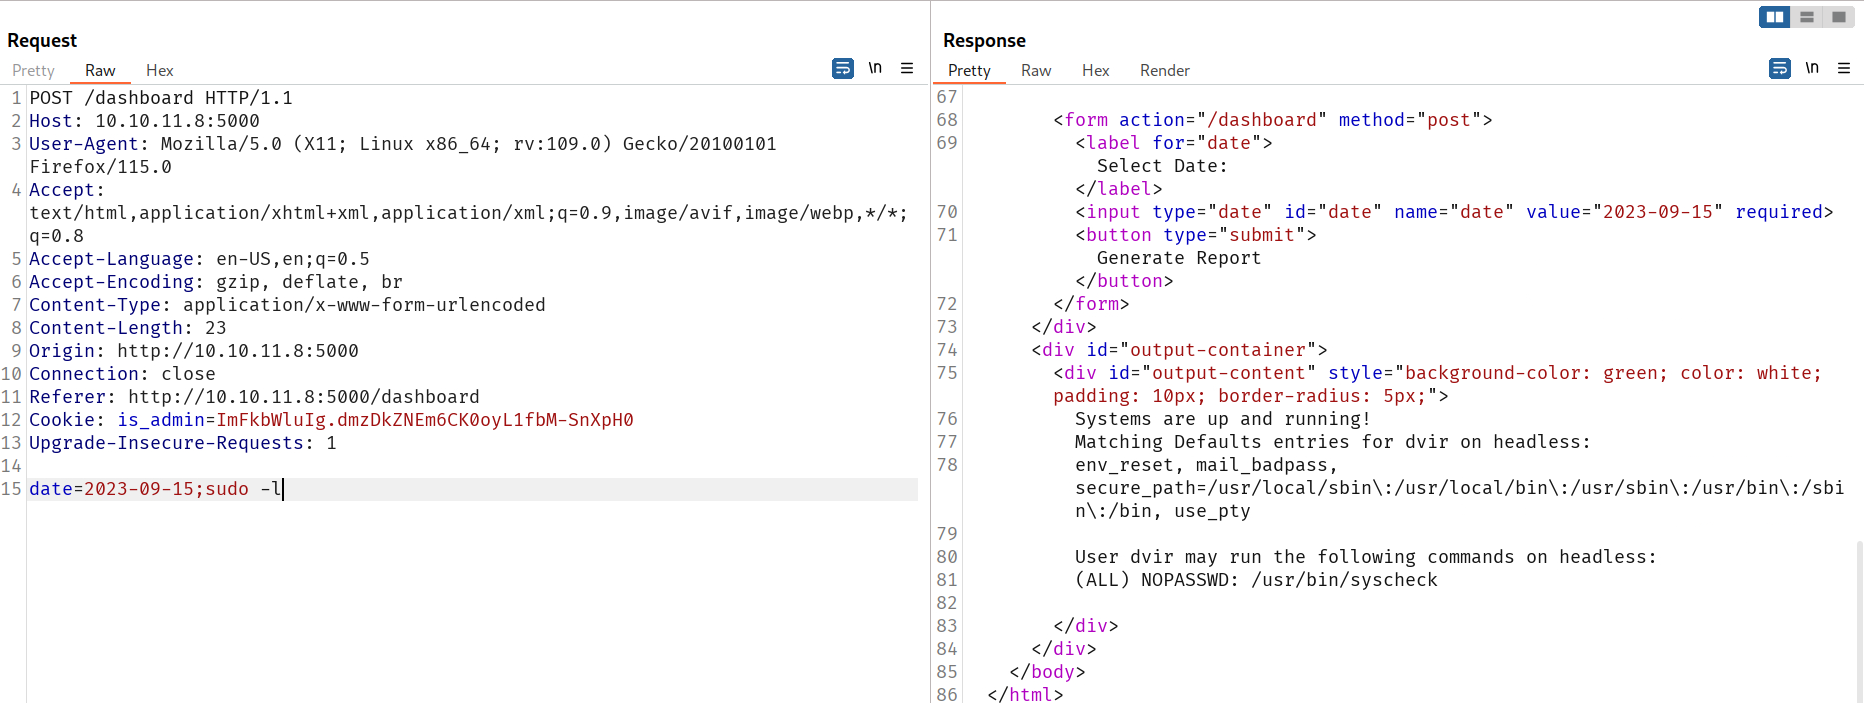Click 'User dvir may run the following commands' line

[1366, 557]
